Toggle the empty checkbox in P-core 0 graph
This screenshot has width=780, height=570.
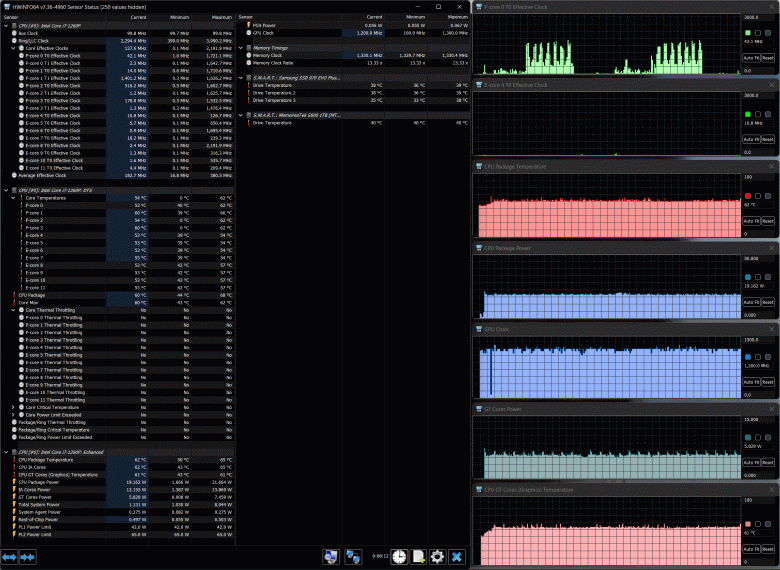point(758,33)
